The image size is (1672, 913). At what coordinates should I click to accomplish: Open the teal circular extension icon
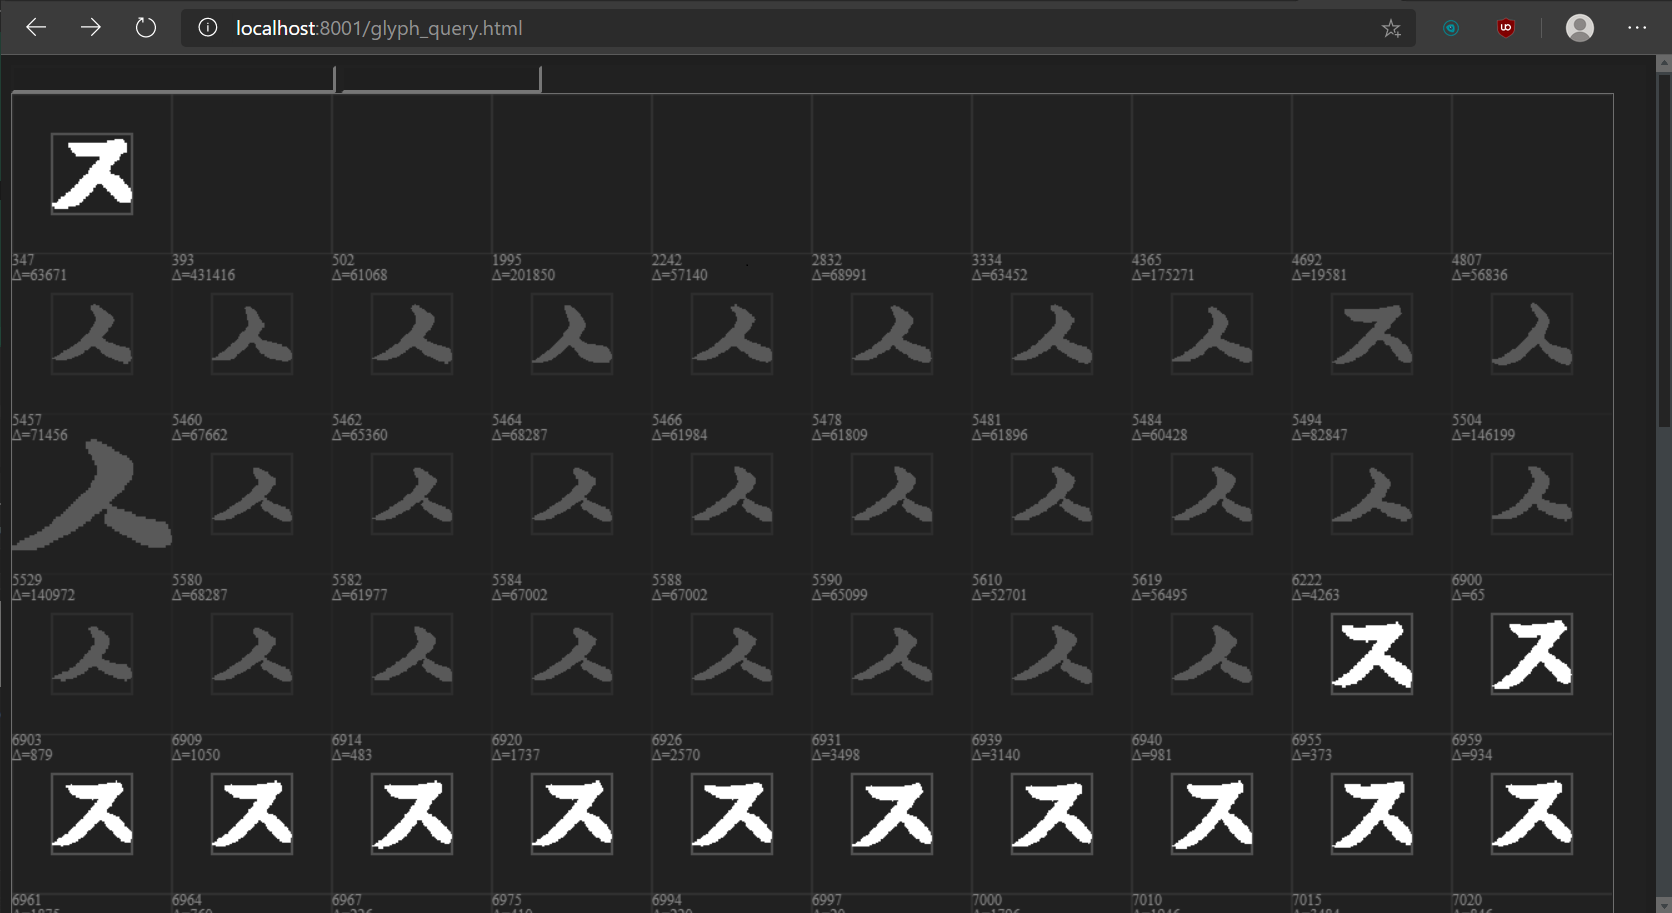pyautogui.click(x=1451, y=28)
